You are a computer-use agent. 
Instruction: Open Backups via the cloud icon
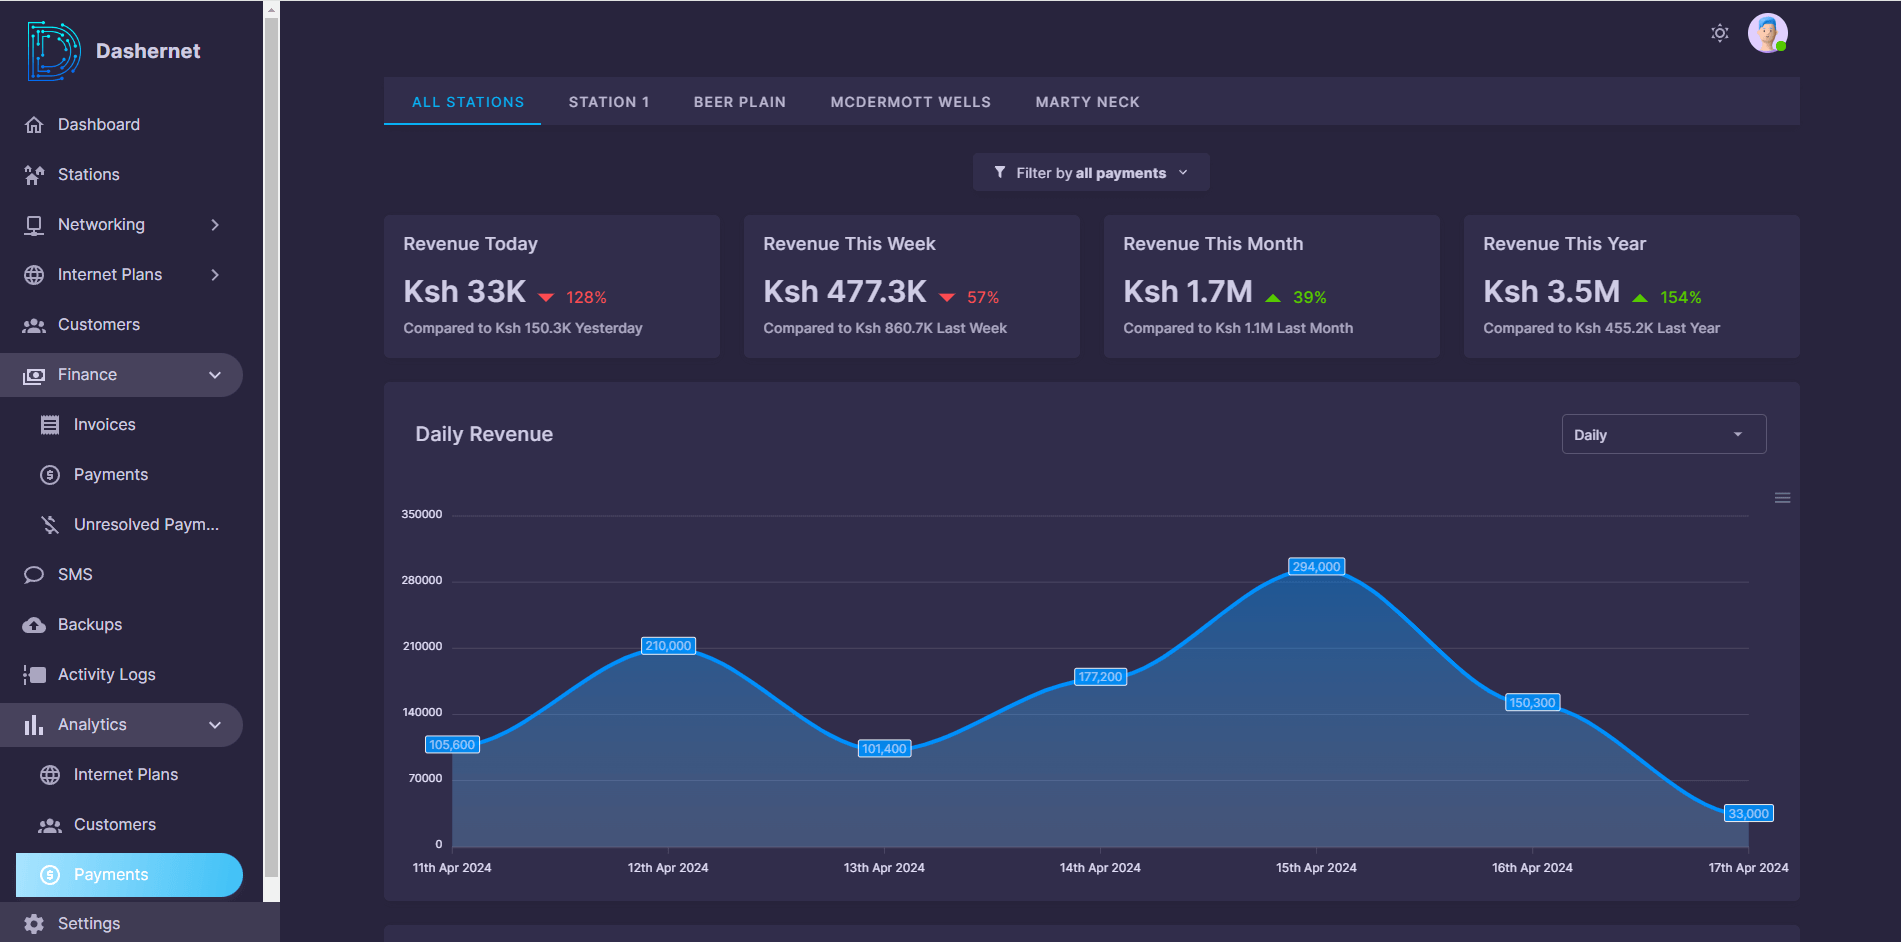click(34, 625)
